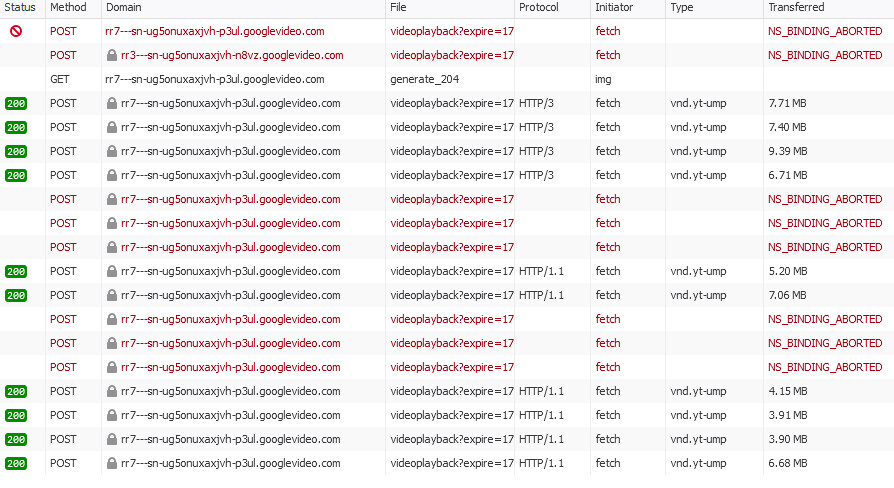Click the 7.71 MB transferred value
Screen dimensions: 894x488
[787, 103]
